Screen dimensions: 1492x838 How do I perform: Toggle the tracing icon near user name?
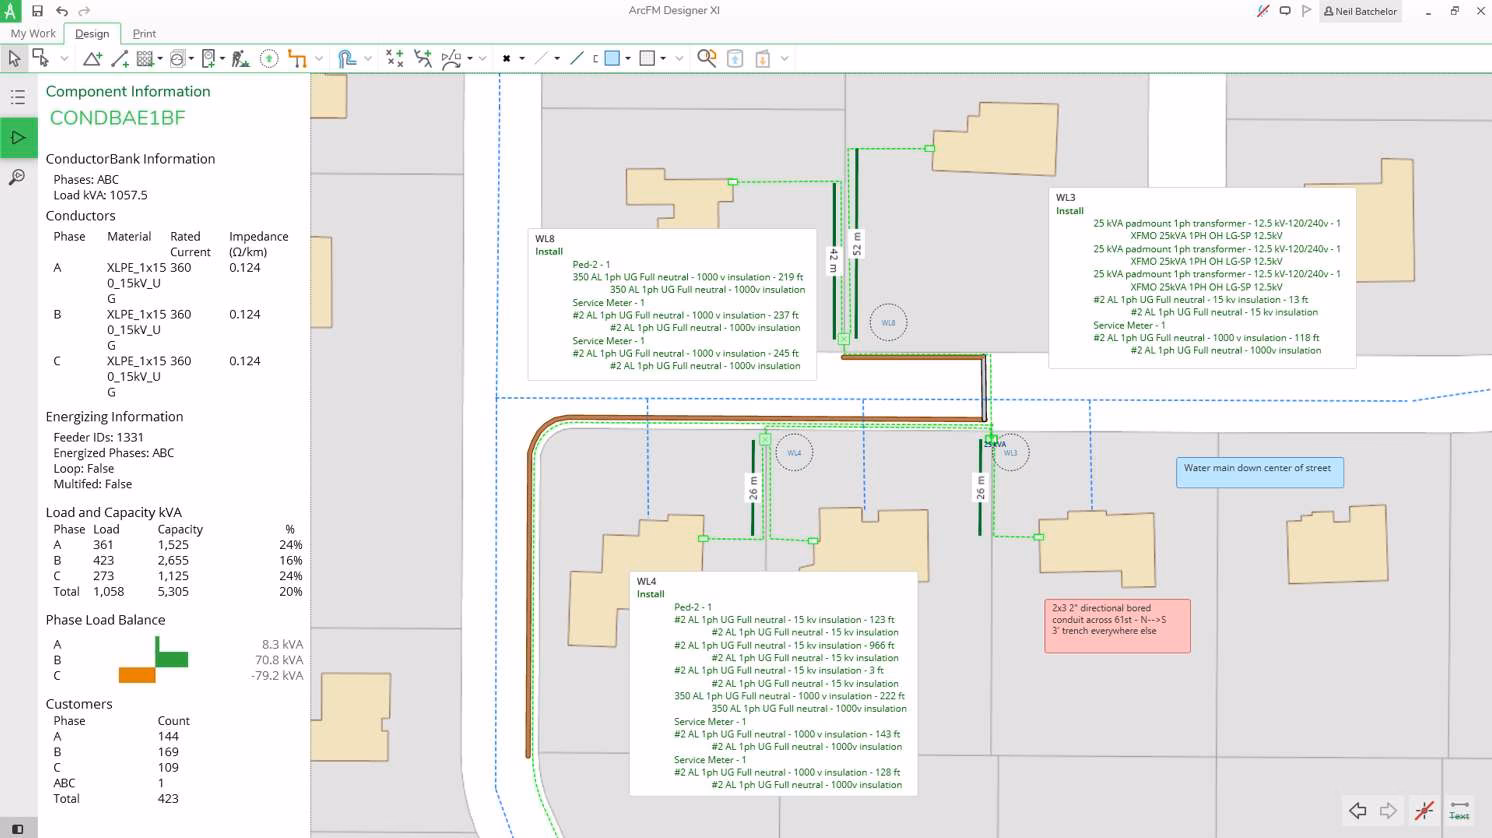pyautogui.click(x=1263, y=11)
